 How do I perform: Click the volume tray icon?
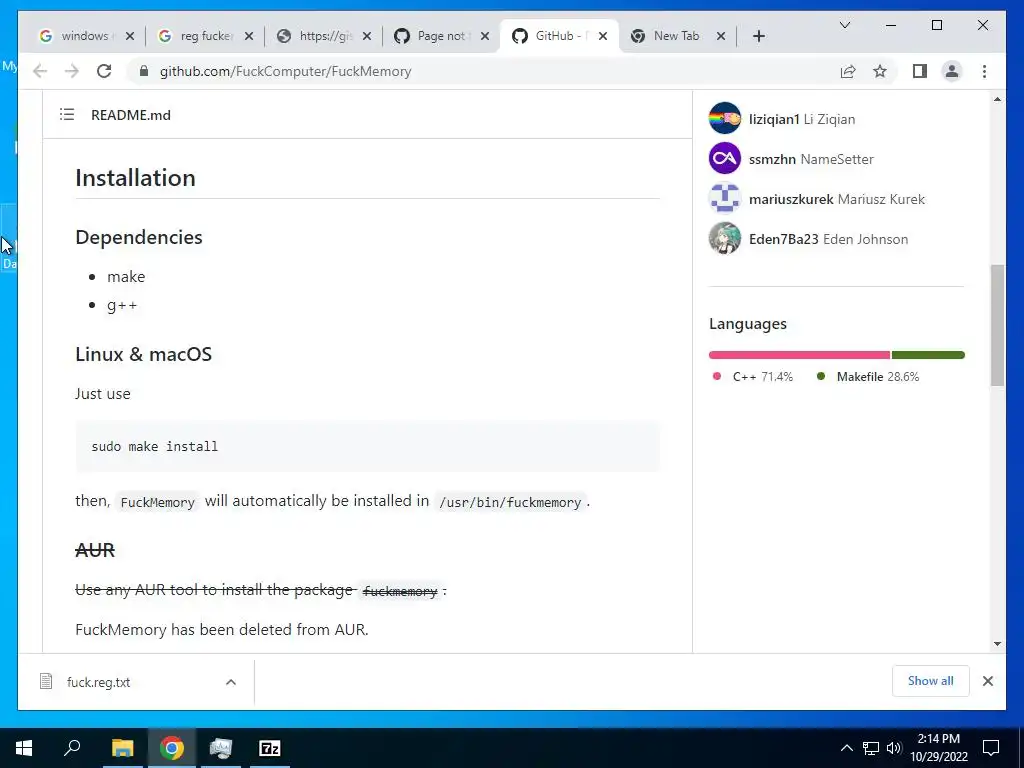(894, 748)
